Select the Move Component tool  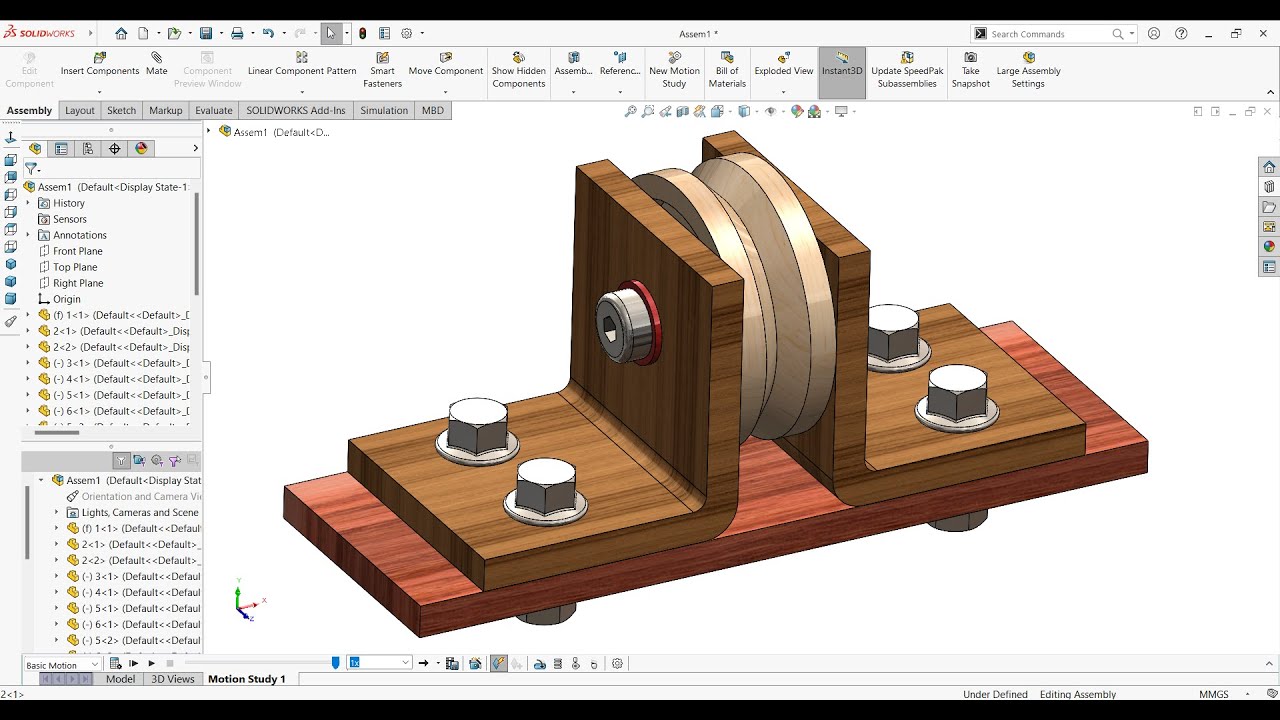pos(445,64)
